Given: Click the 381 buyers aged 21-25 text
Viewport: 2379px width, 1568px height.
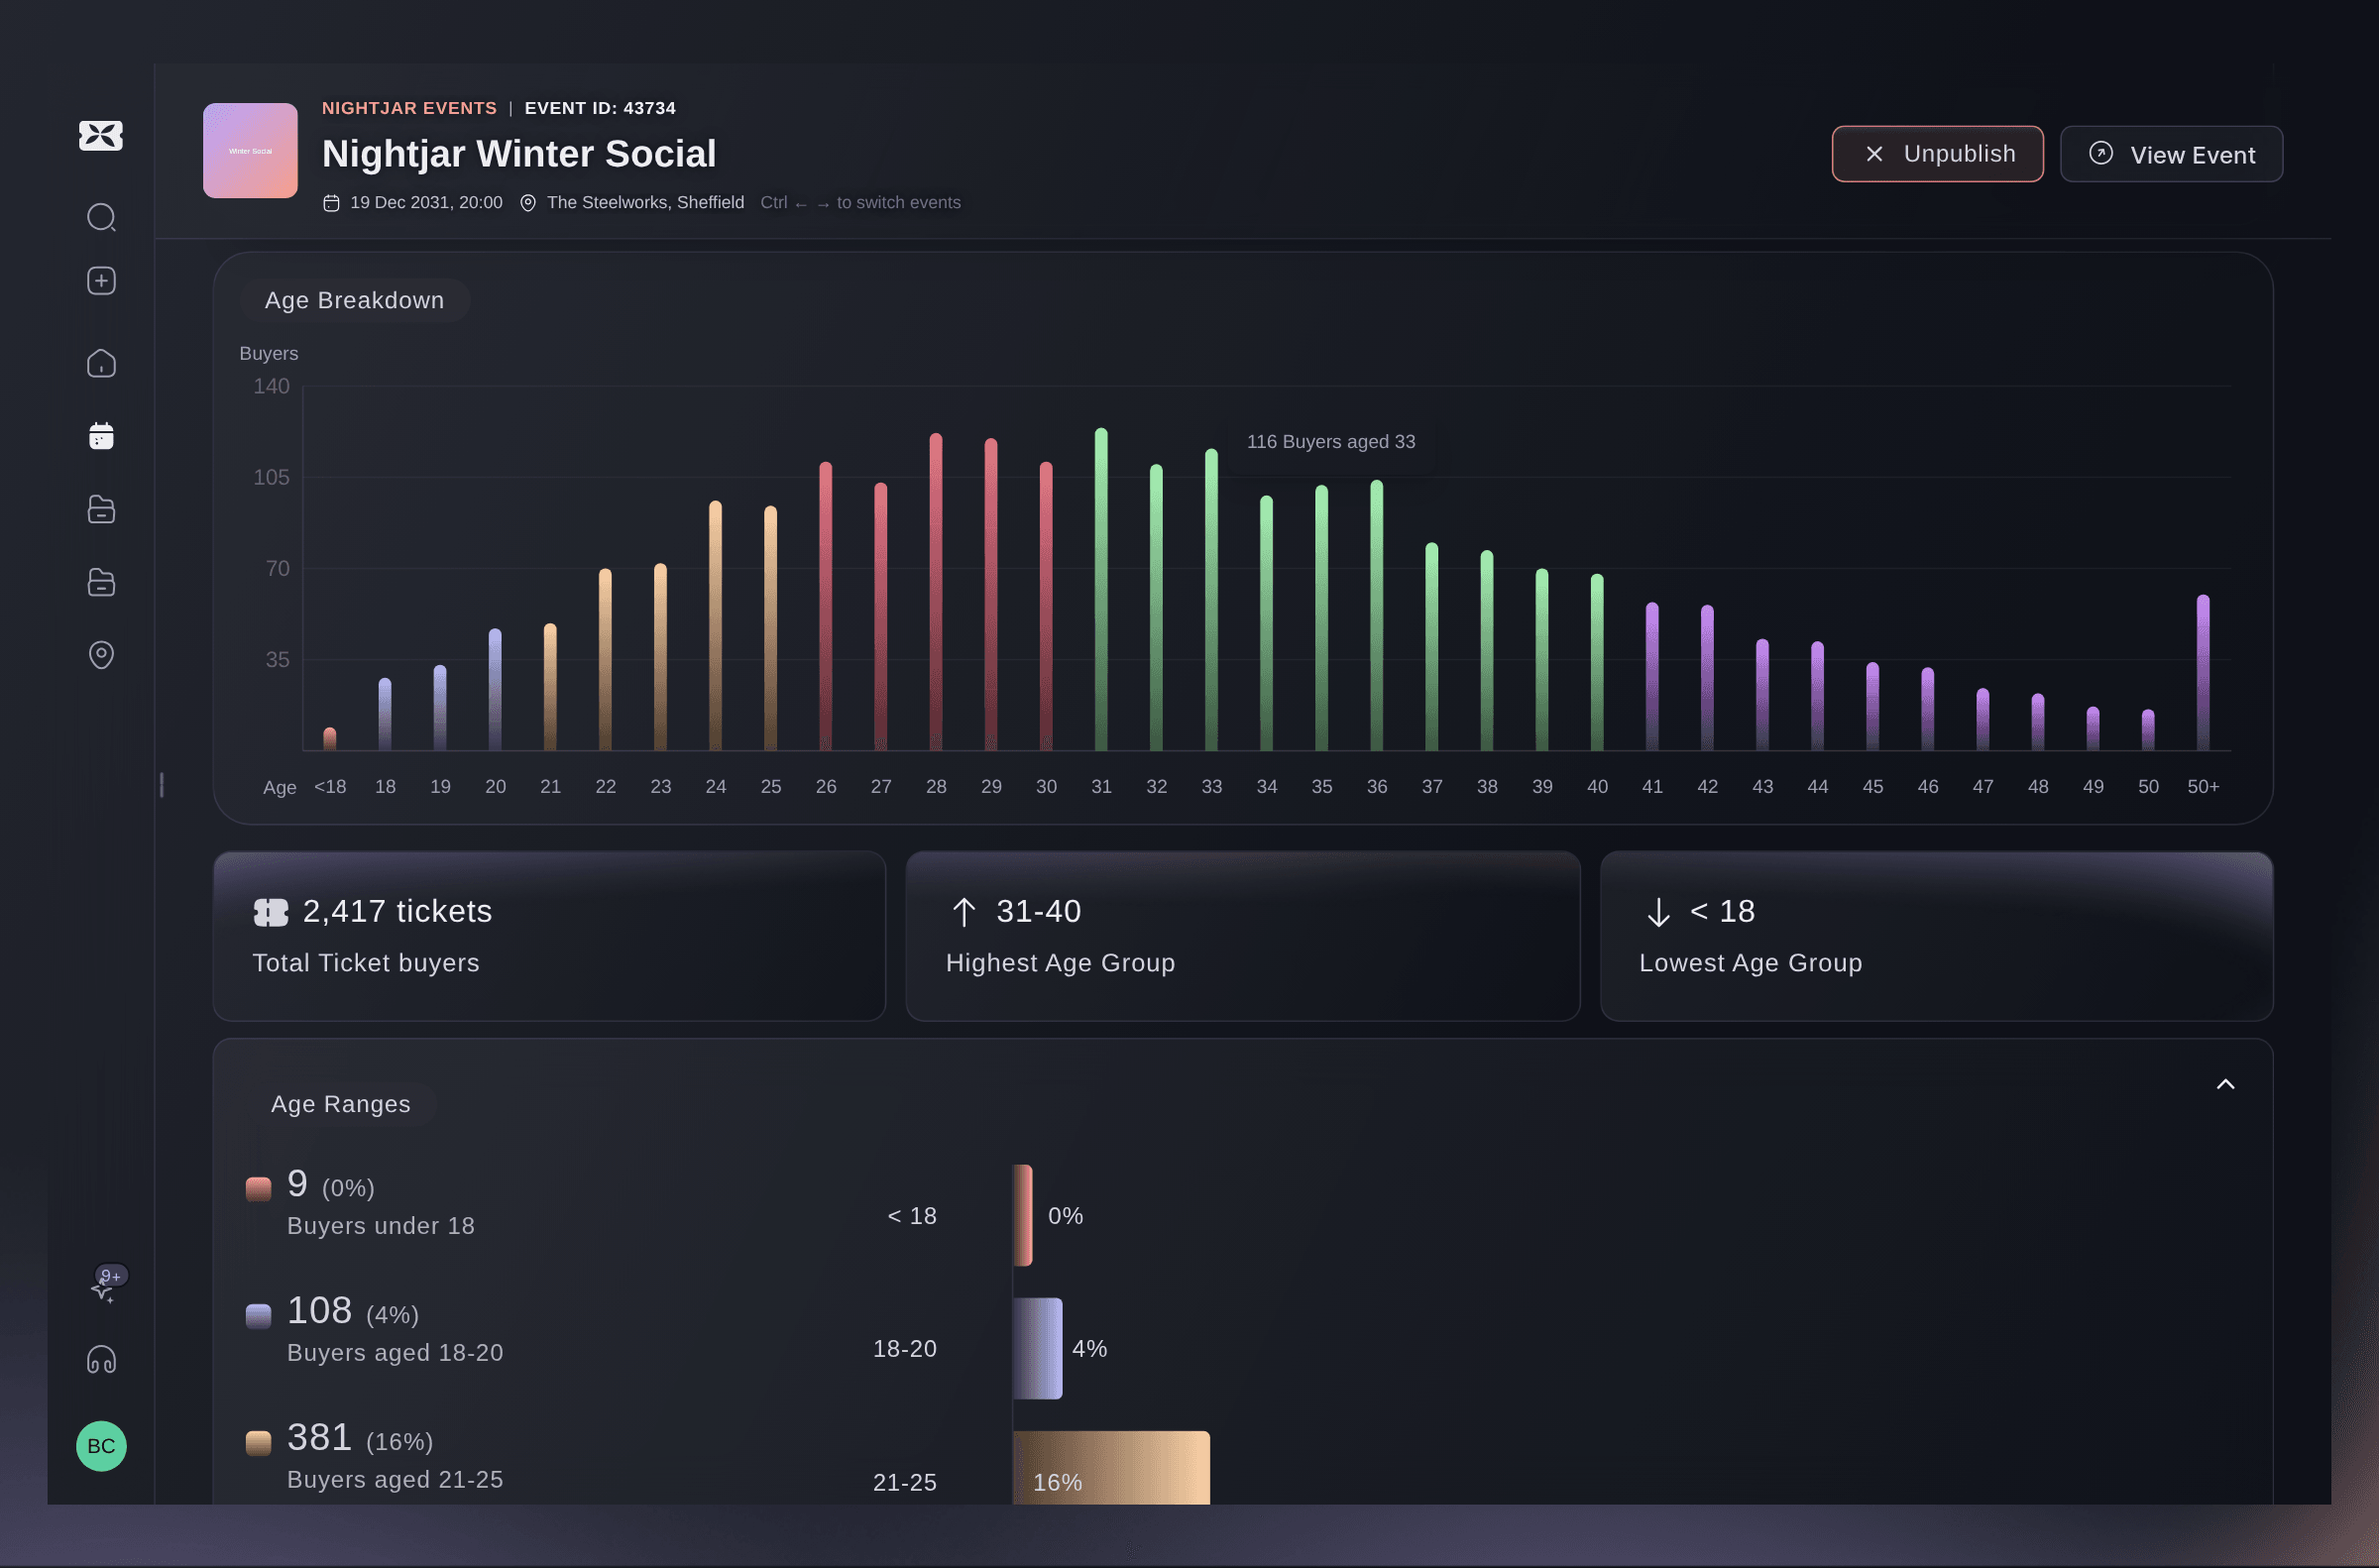Looking at the screenshot, I should [395, 1455].
